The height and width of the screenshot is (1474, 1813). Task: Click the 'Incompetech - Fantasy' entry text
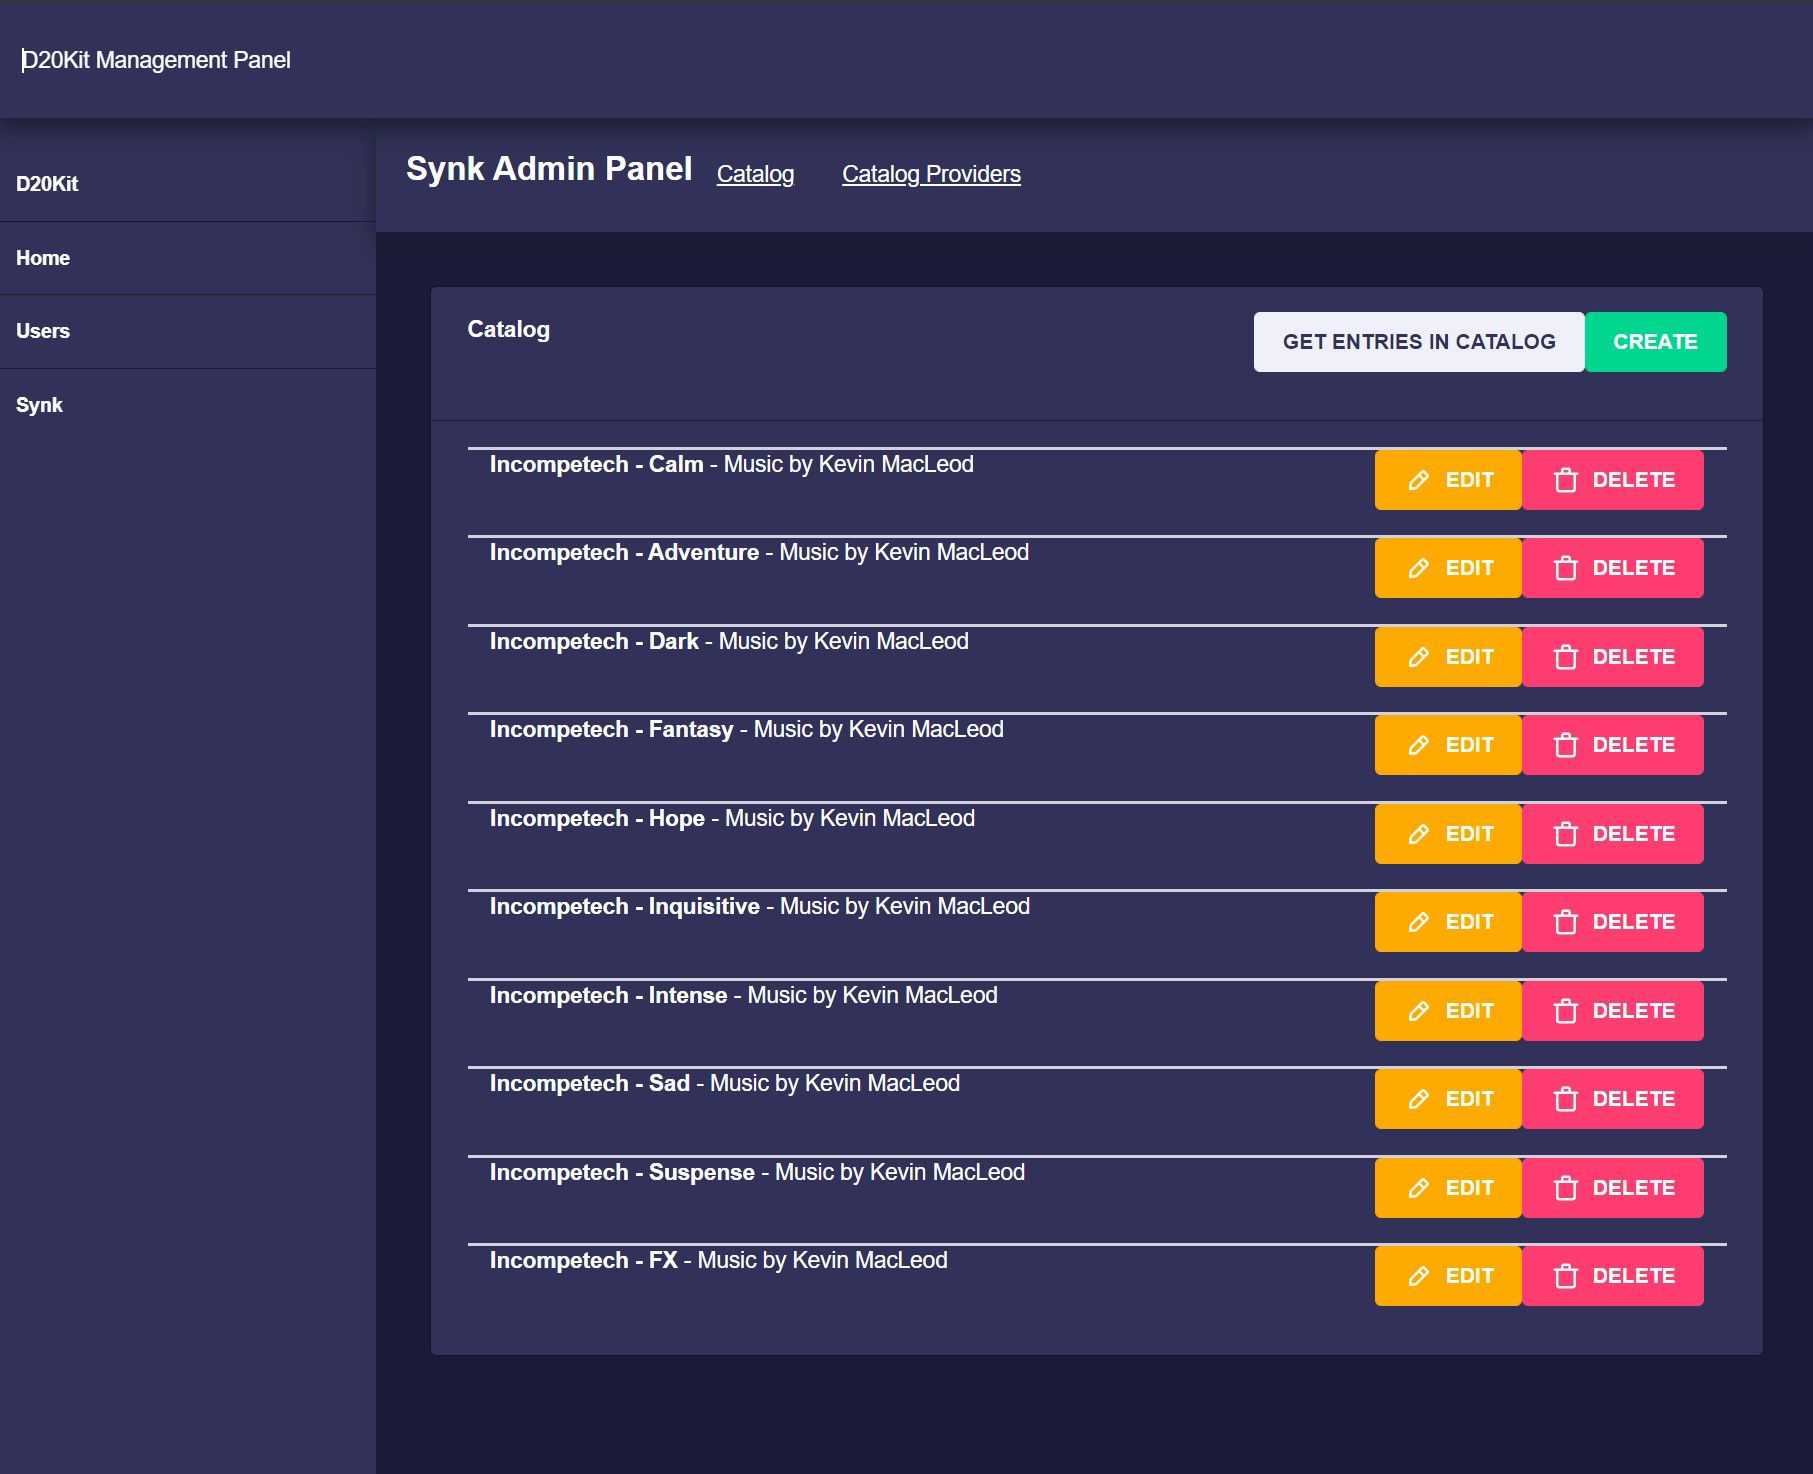[x=611, y=729]
